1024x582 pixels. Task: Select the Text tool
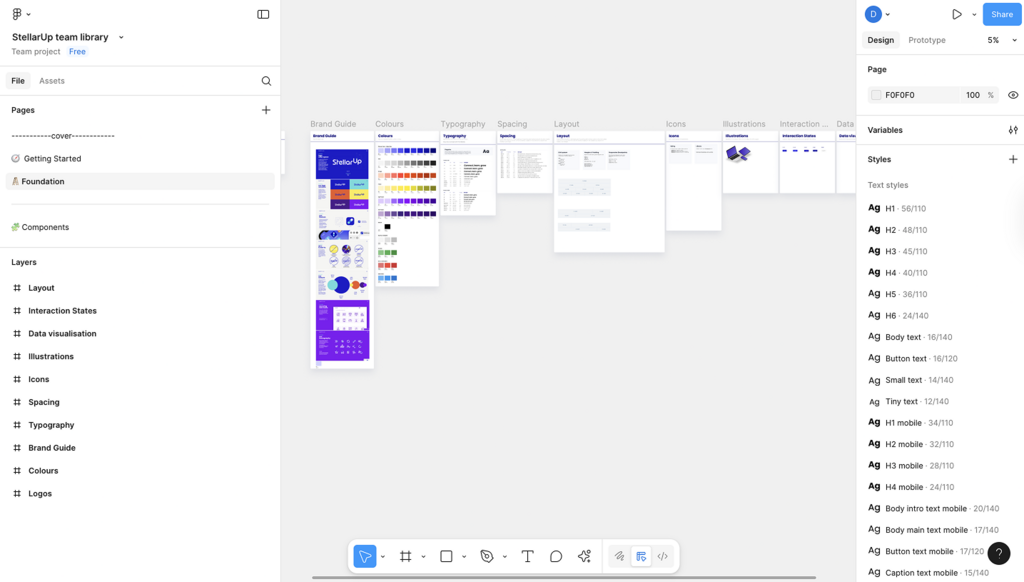527,556
